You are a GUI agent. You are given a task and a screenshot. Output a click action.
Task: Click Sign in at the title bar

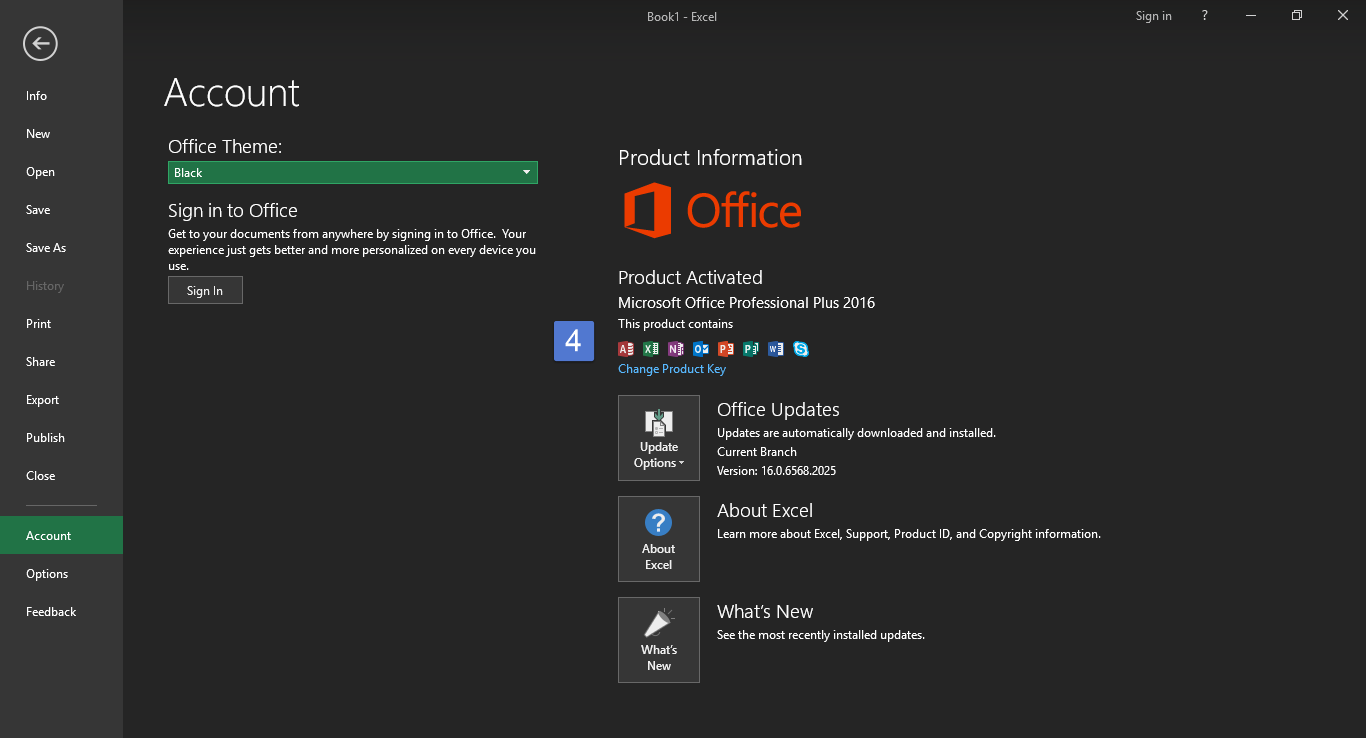pyautogui.click(x=1153, y=16)
